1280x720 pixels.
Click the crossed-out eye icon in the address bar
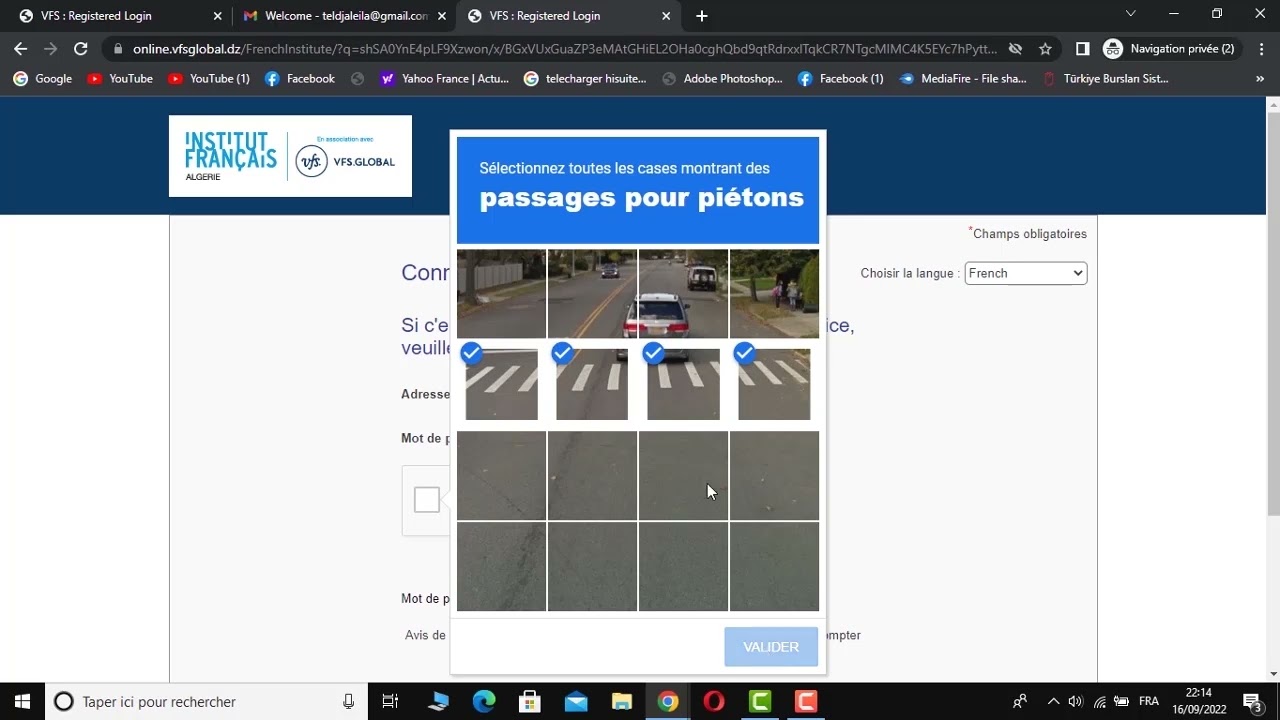(x=1015, y=48)
